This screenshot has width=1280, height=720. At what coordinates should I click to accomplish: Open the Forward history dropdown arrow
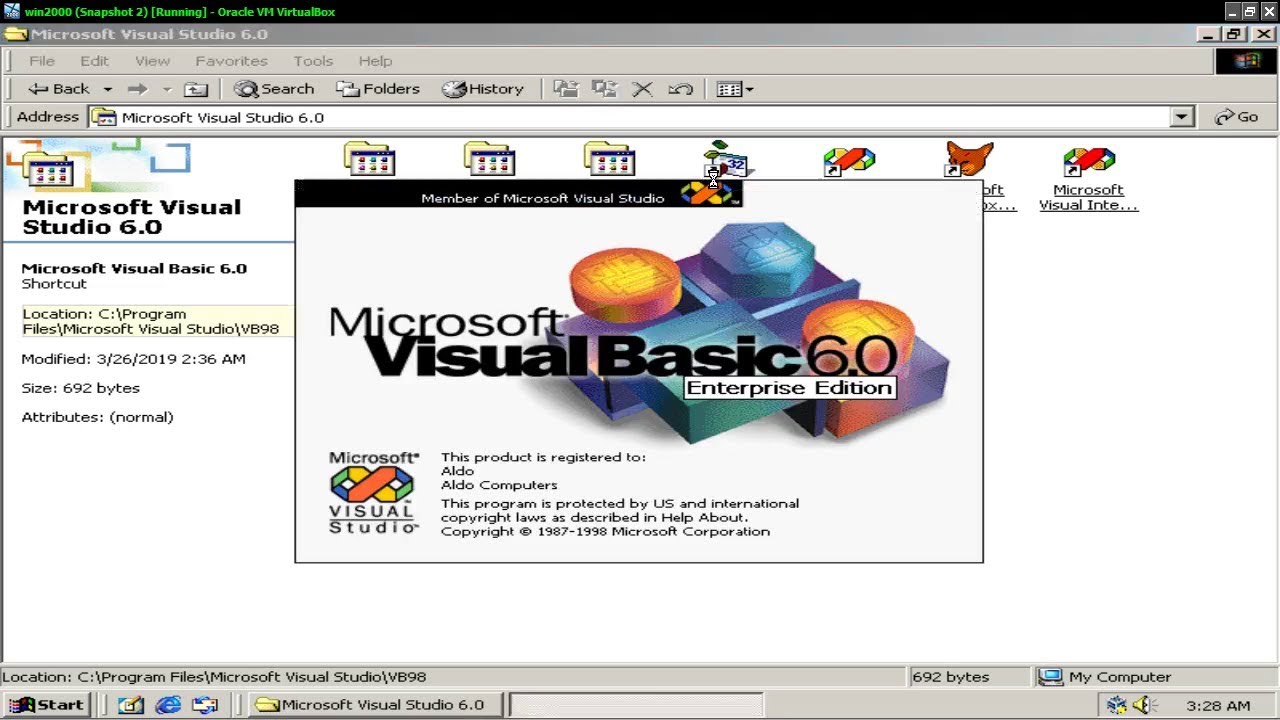tap(167, 89)
